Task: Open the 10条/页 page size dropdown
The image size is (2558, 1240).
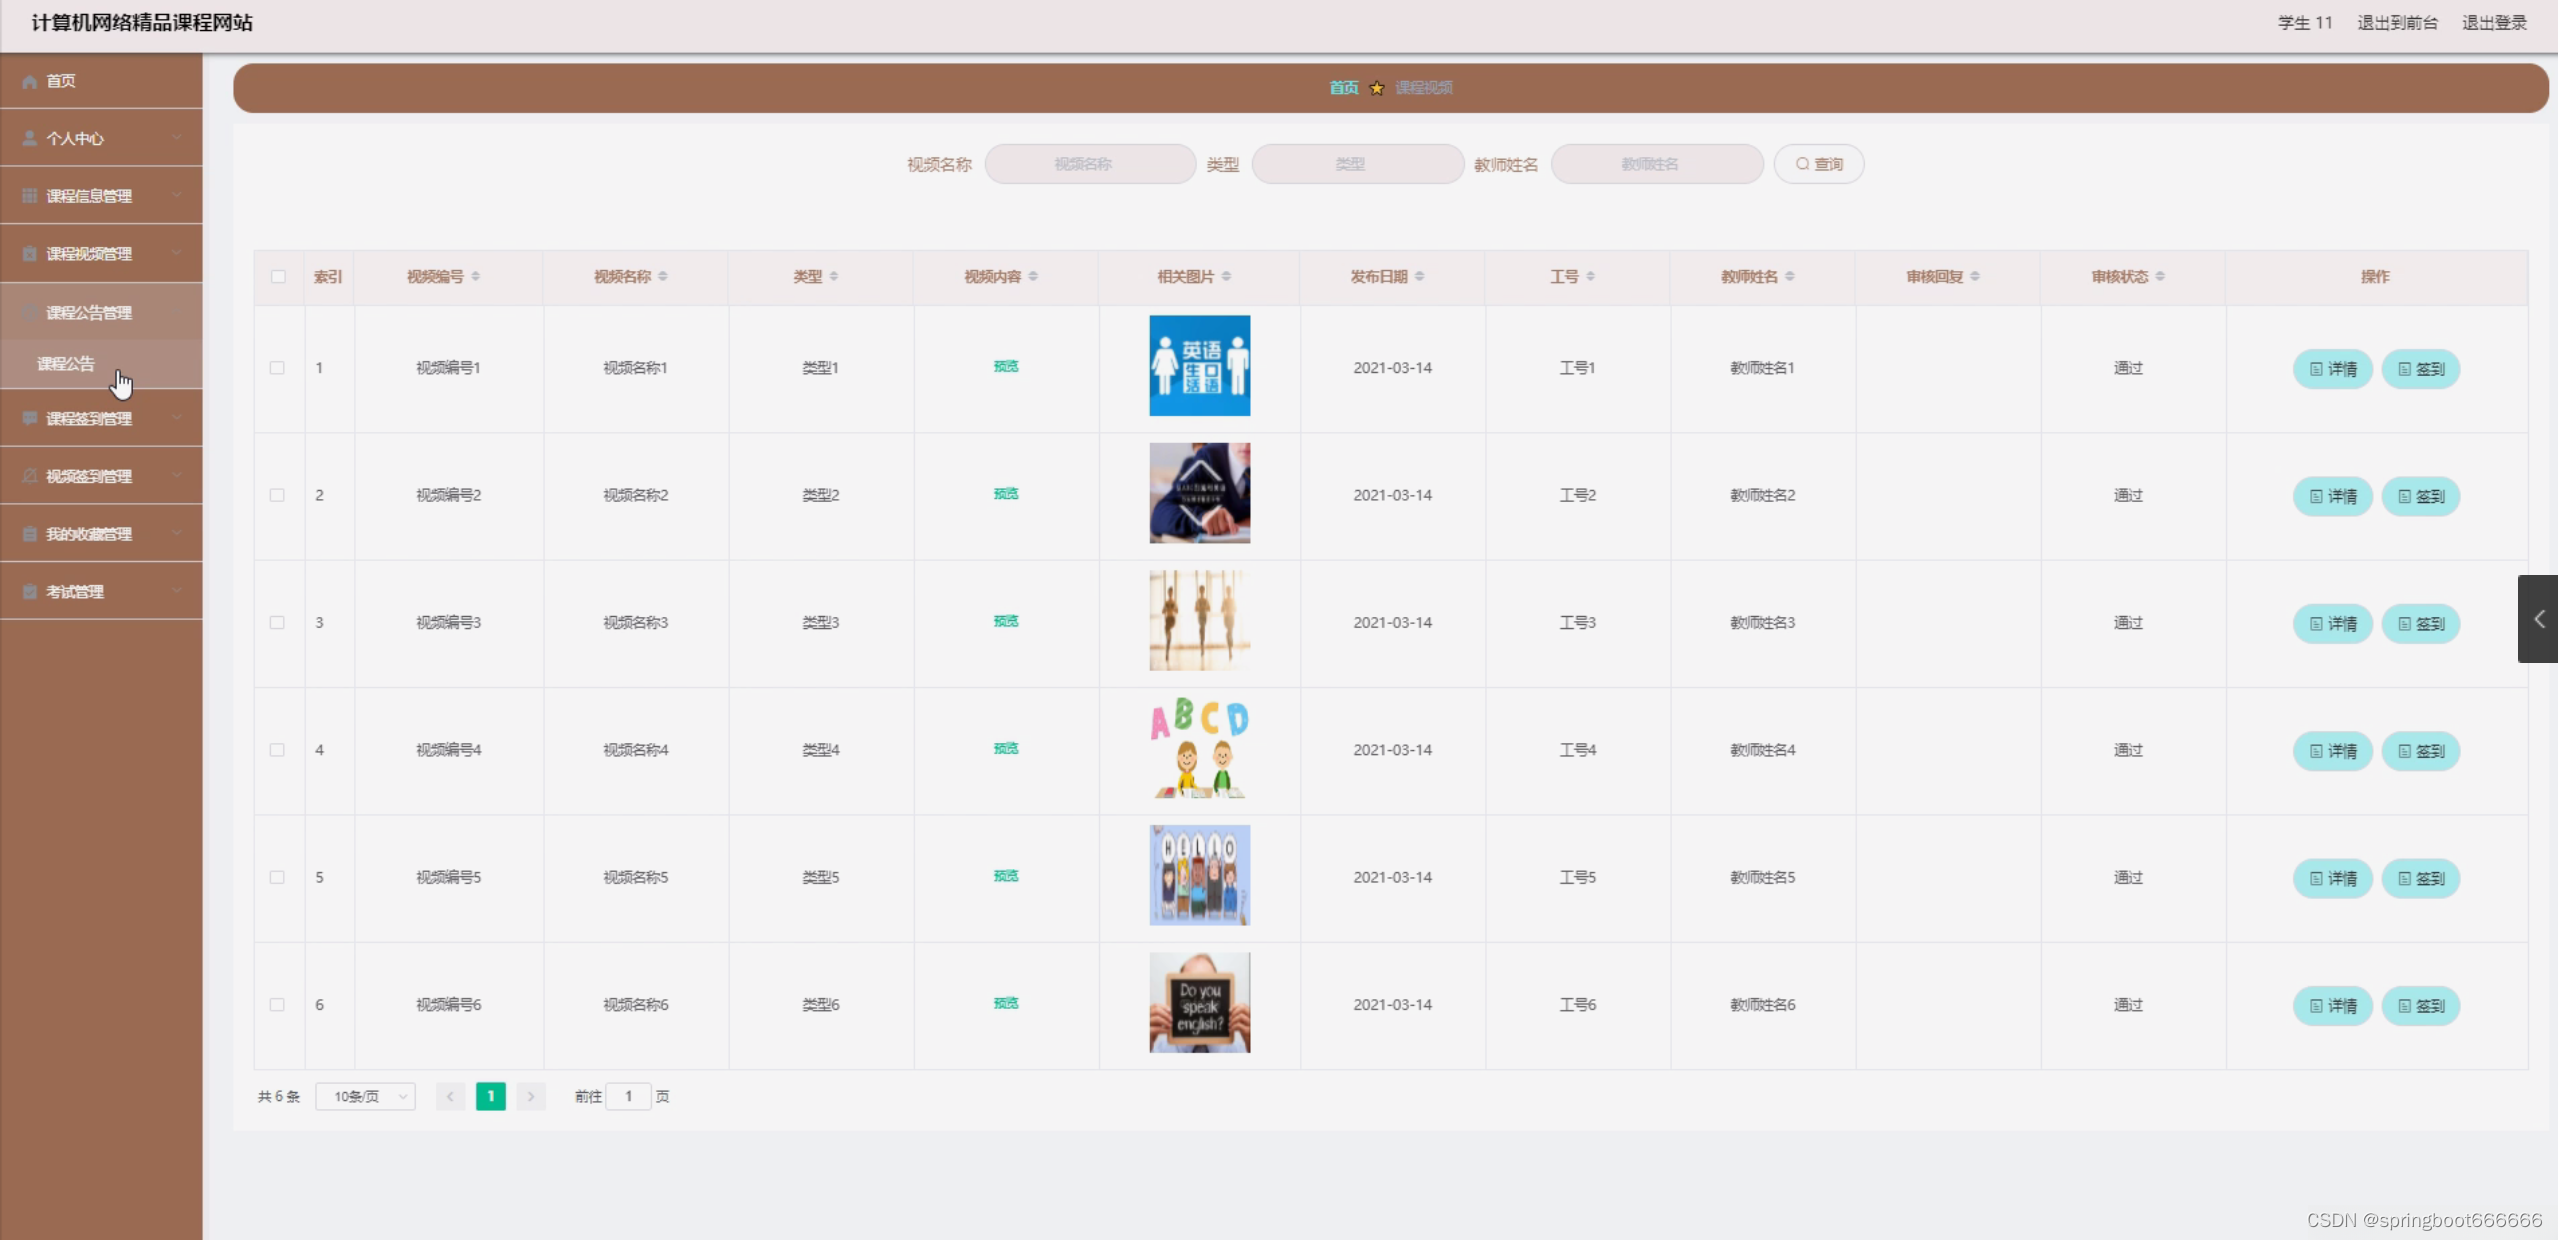Action: tap(365, 1096)
